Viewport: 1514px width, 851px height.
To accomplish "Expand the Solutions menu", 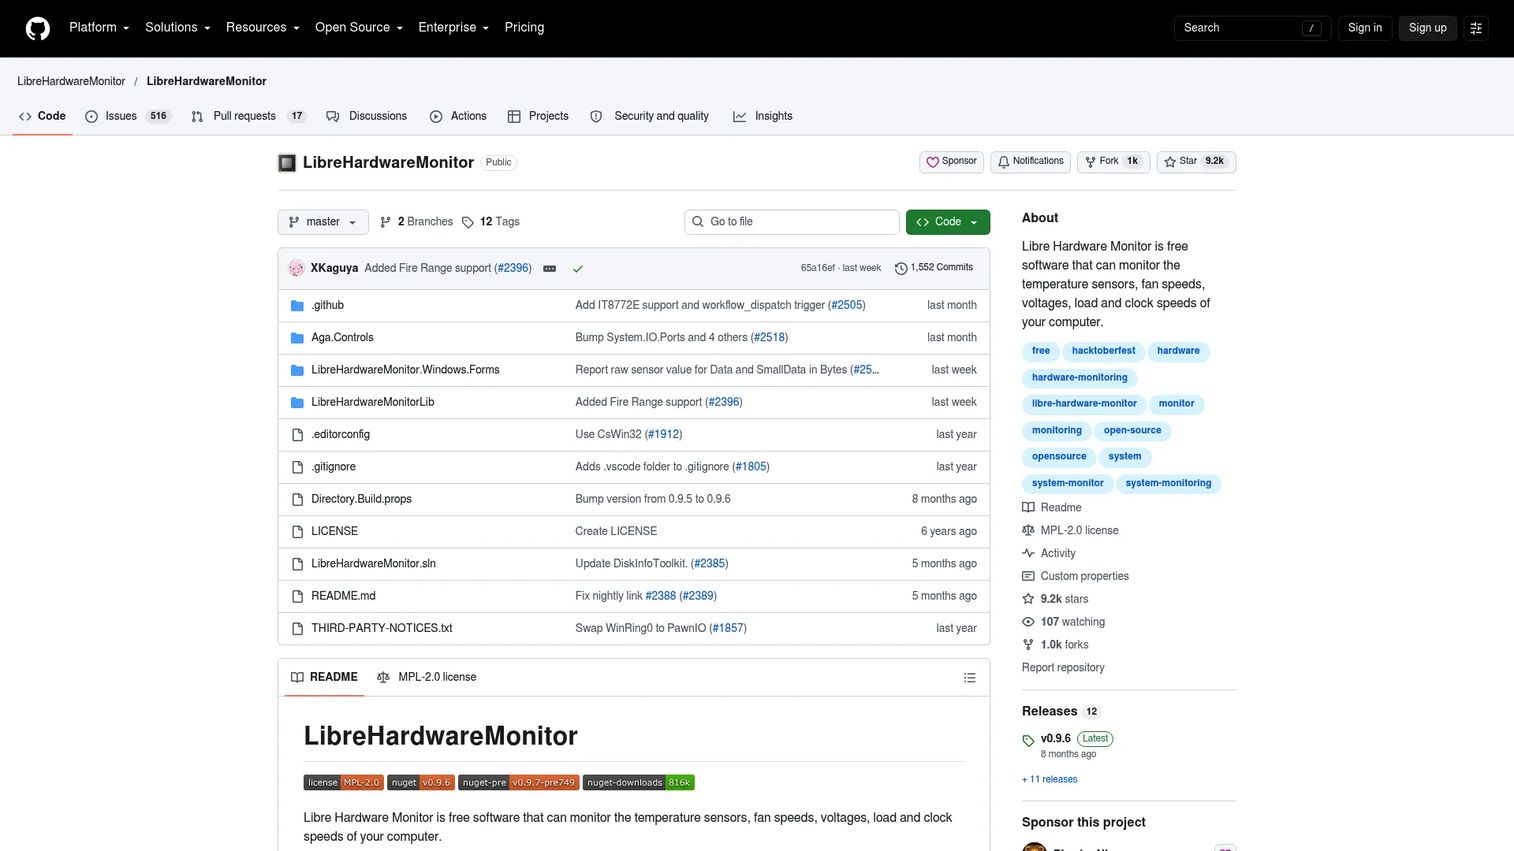I will coord(178,28).
